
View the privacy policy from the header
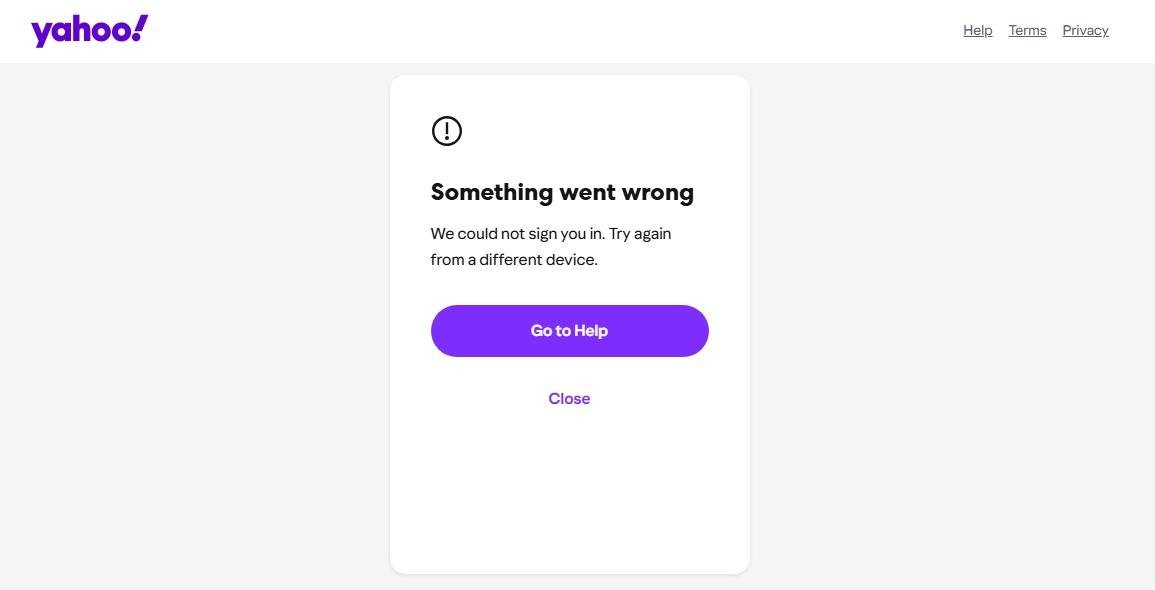coord(1085,31)
